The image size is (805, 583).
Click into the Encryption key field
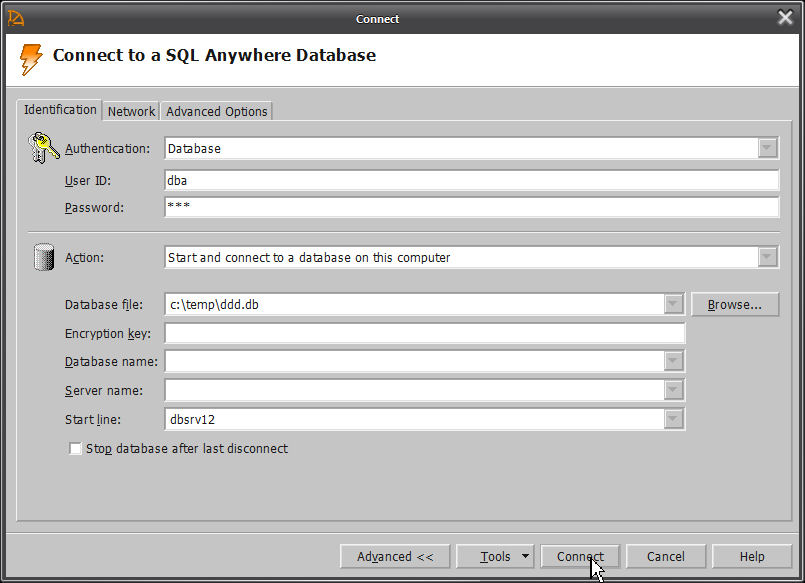tap(425, 333)
